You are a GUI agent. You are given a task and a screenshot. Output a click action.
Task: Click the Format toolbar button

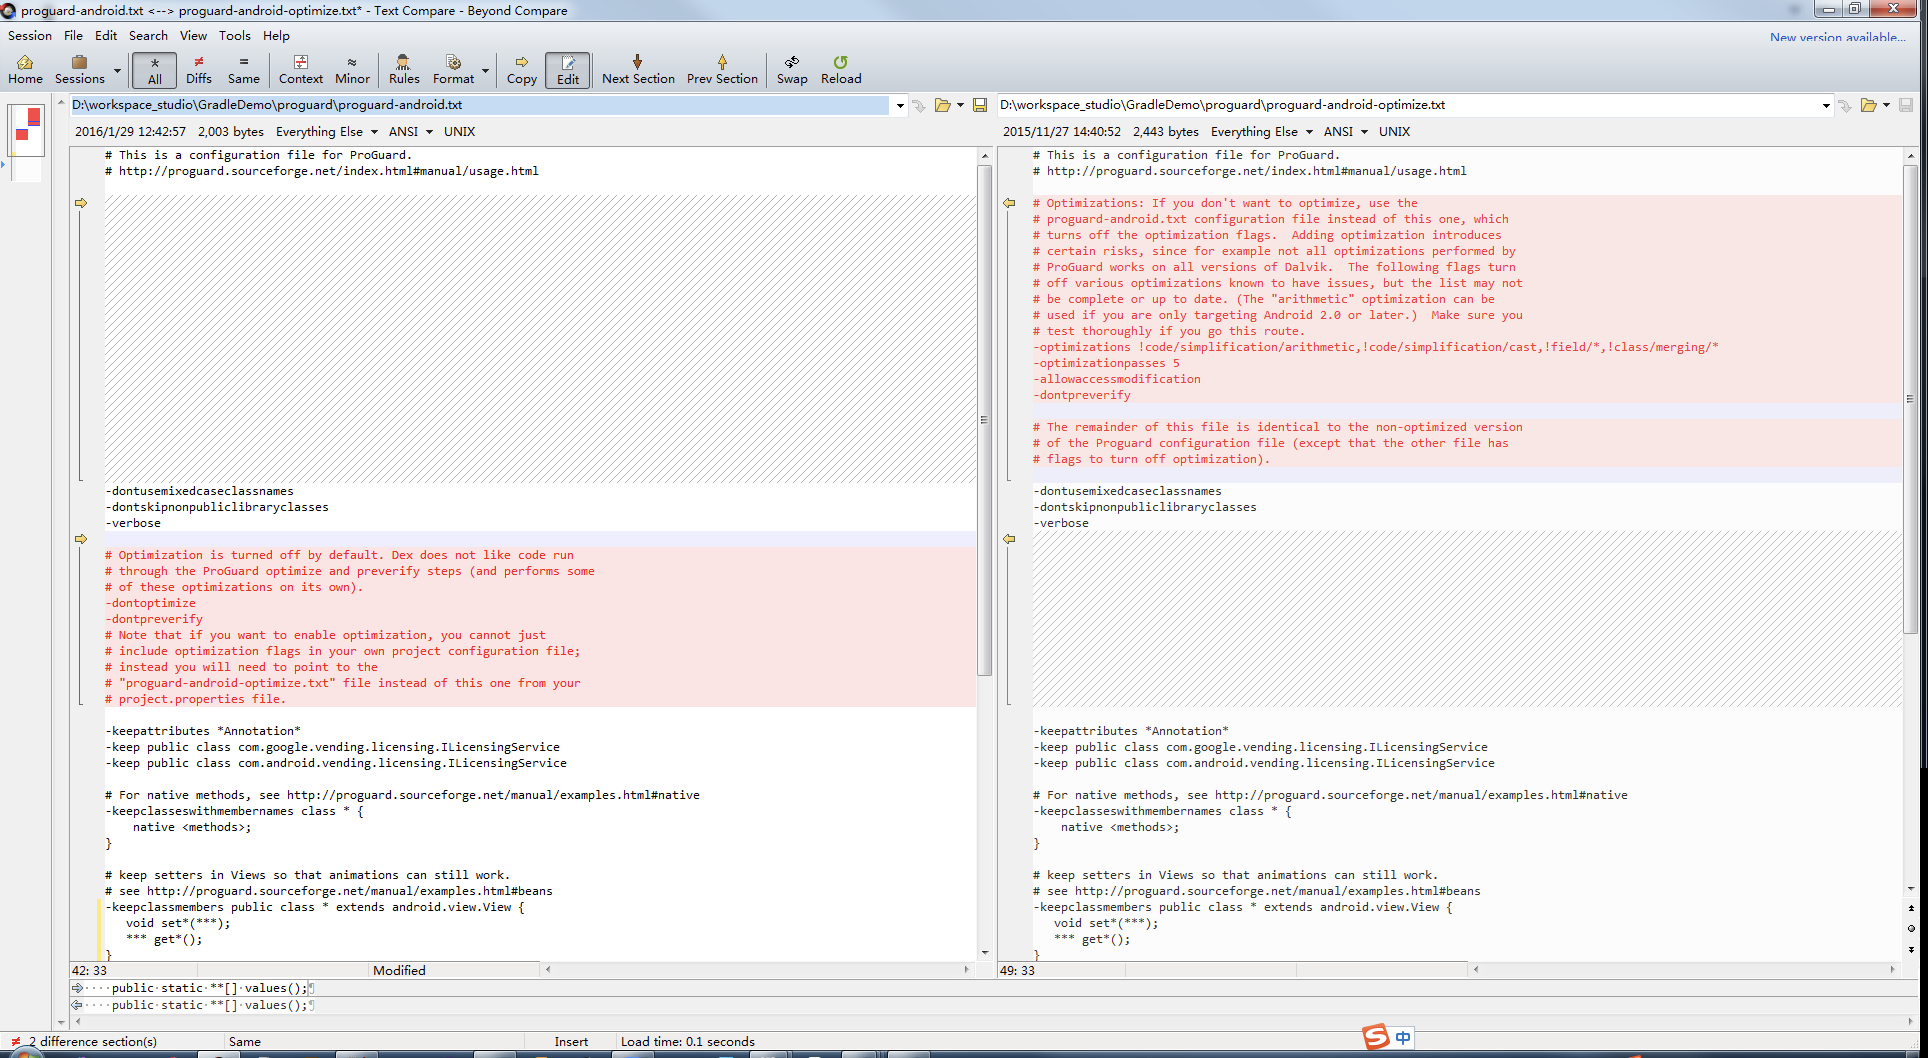[453, 70]
